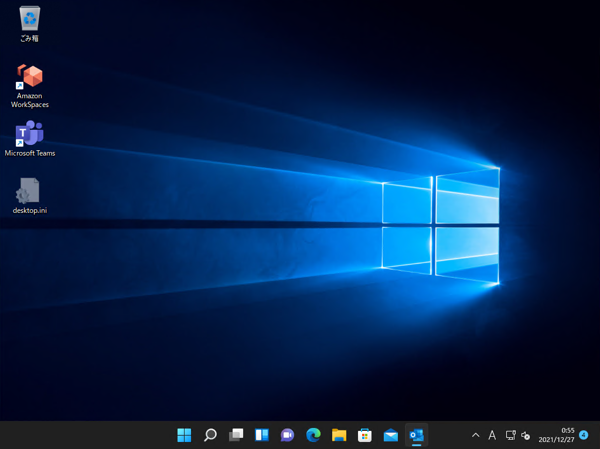
Task: Open the clock showing 0:55 2021/12/27
Action: coord(556,435)
